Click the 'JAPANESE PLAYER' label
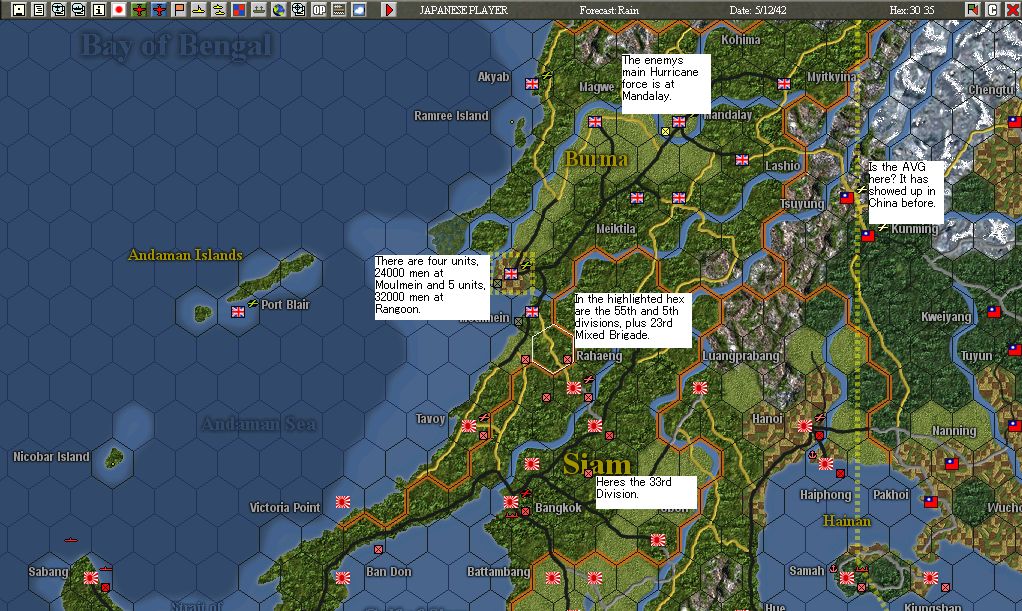 pos(463,10)
